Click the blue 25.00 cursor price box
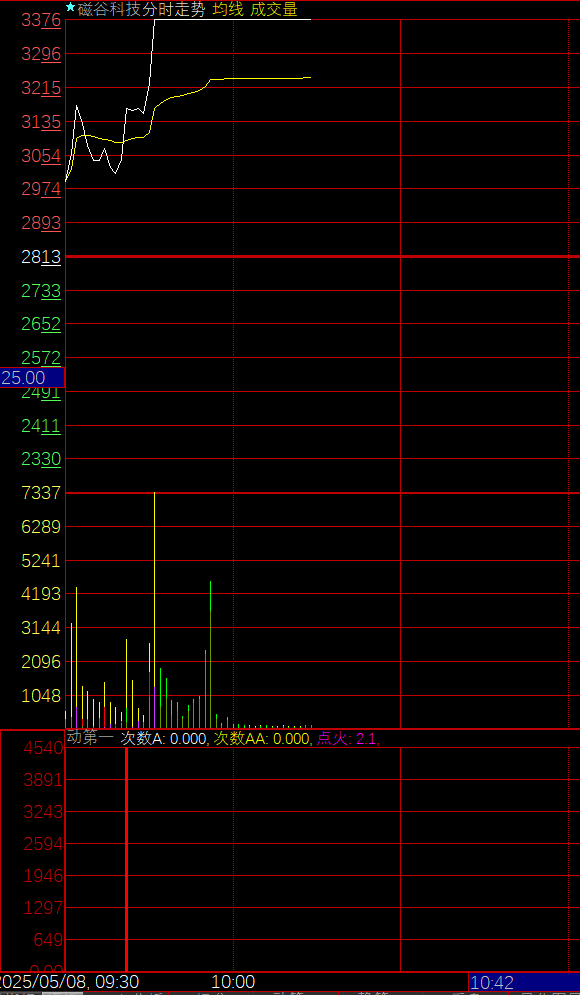Image resolution: width=580 pixels, height=995 pixels. click(32, 378)
